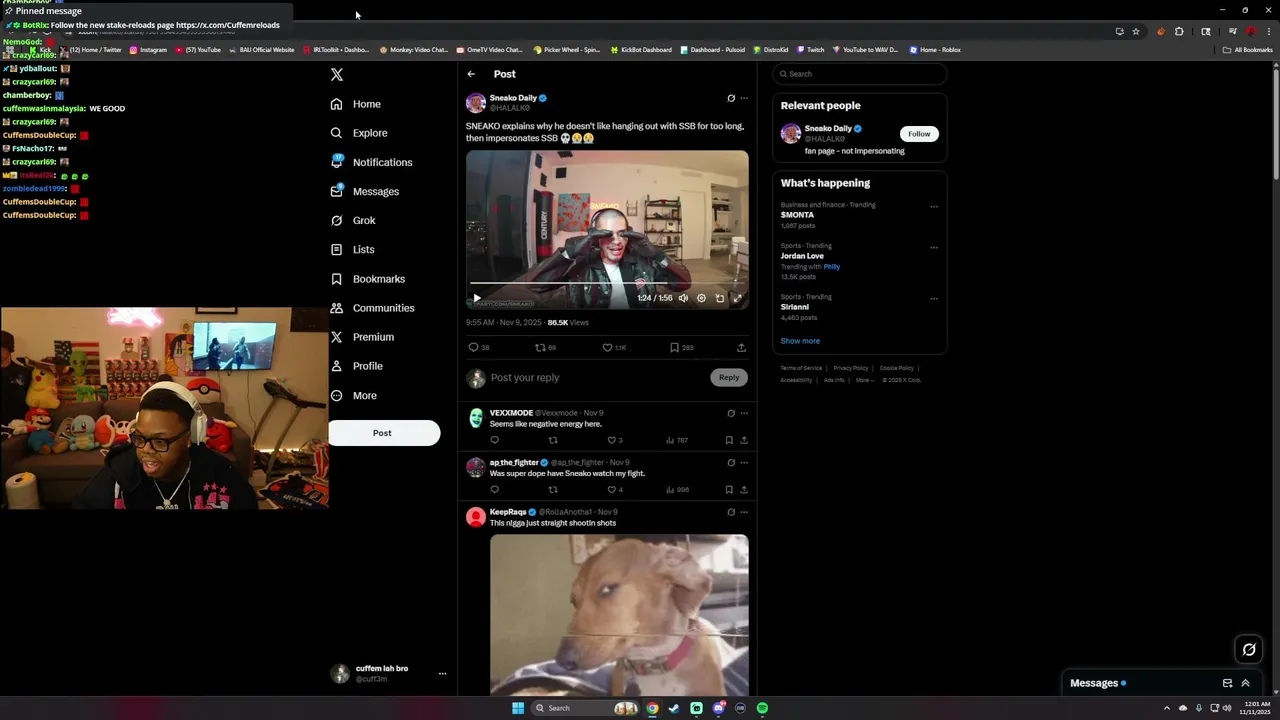
Task: Open the three-dot menu on the KeepRaqs reply
Action: pos(744,512)
